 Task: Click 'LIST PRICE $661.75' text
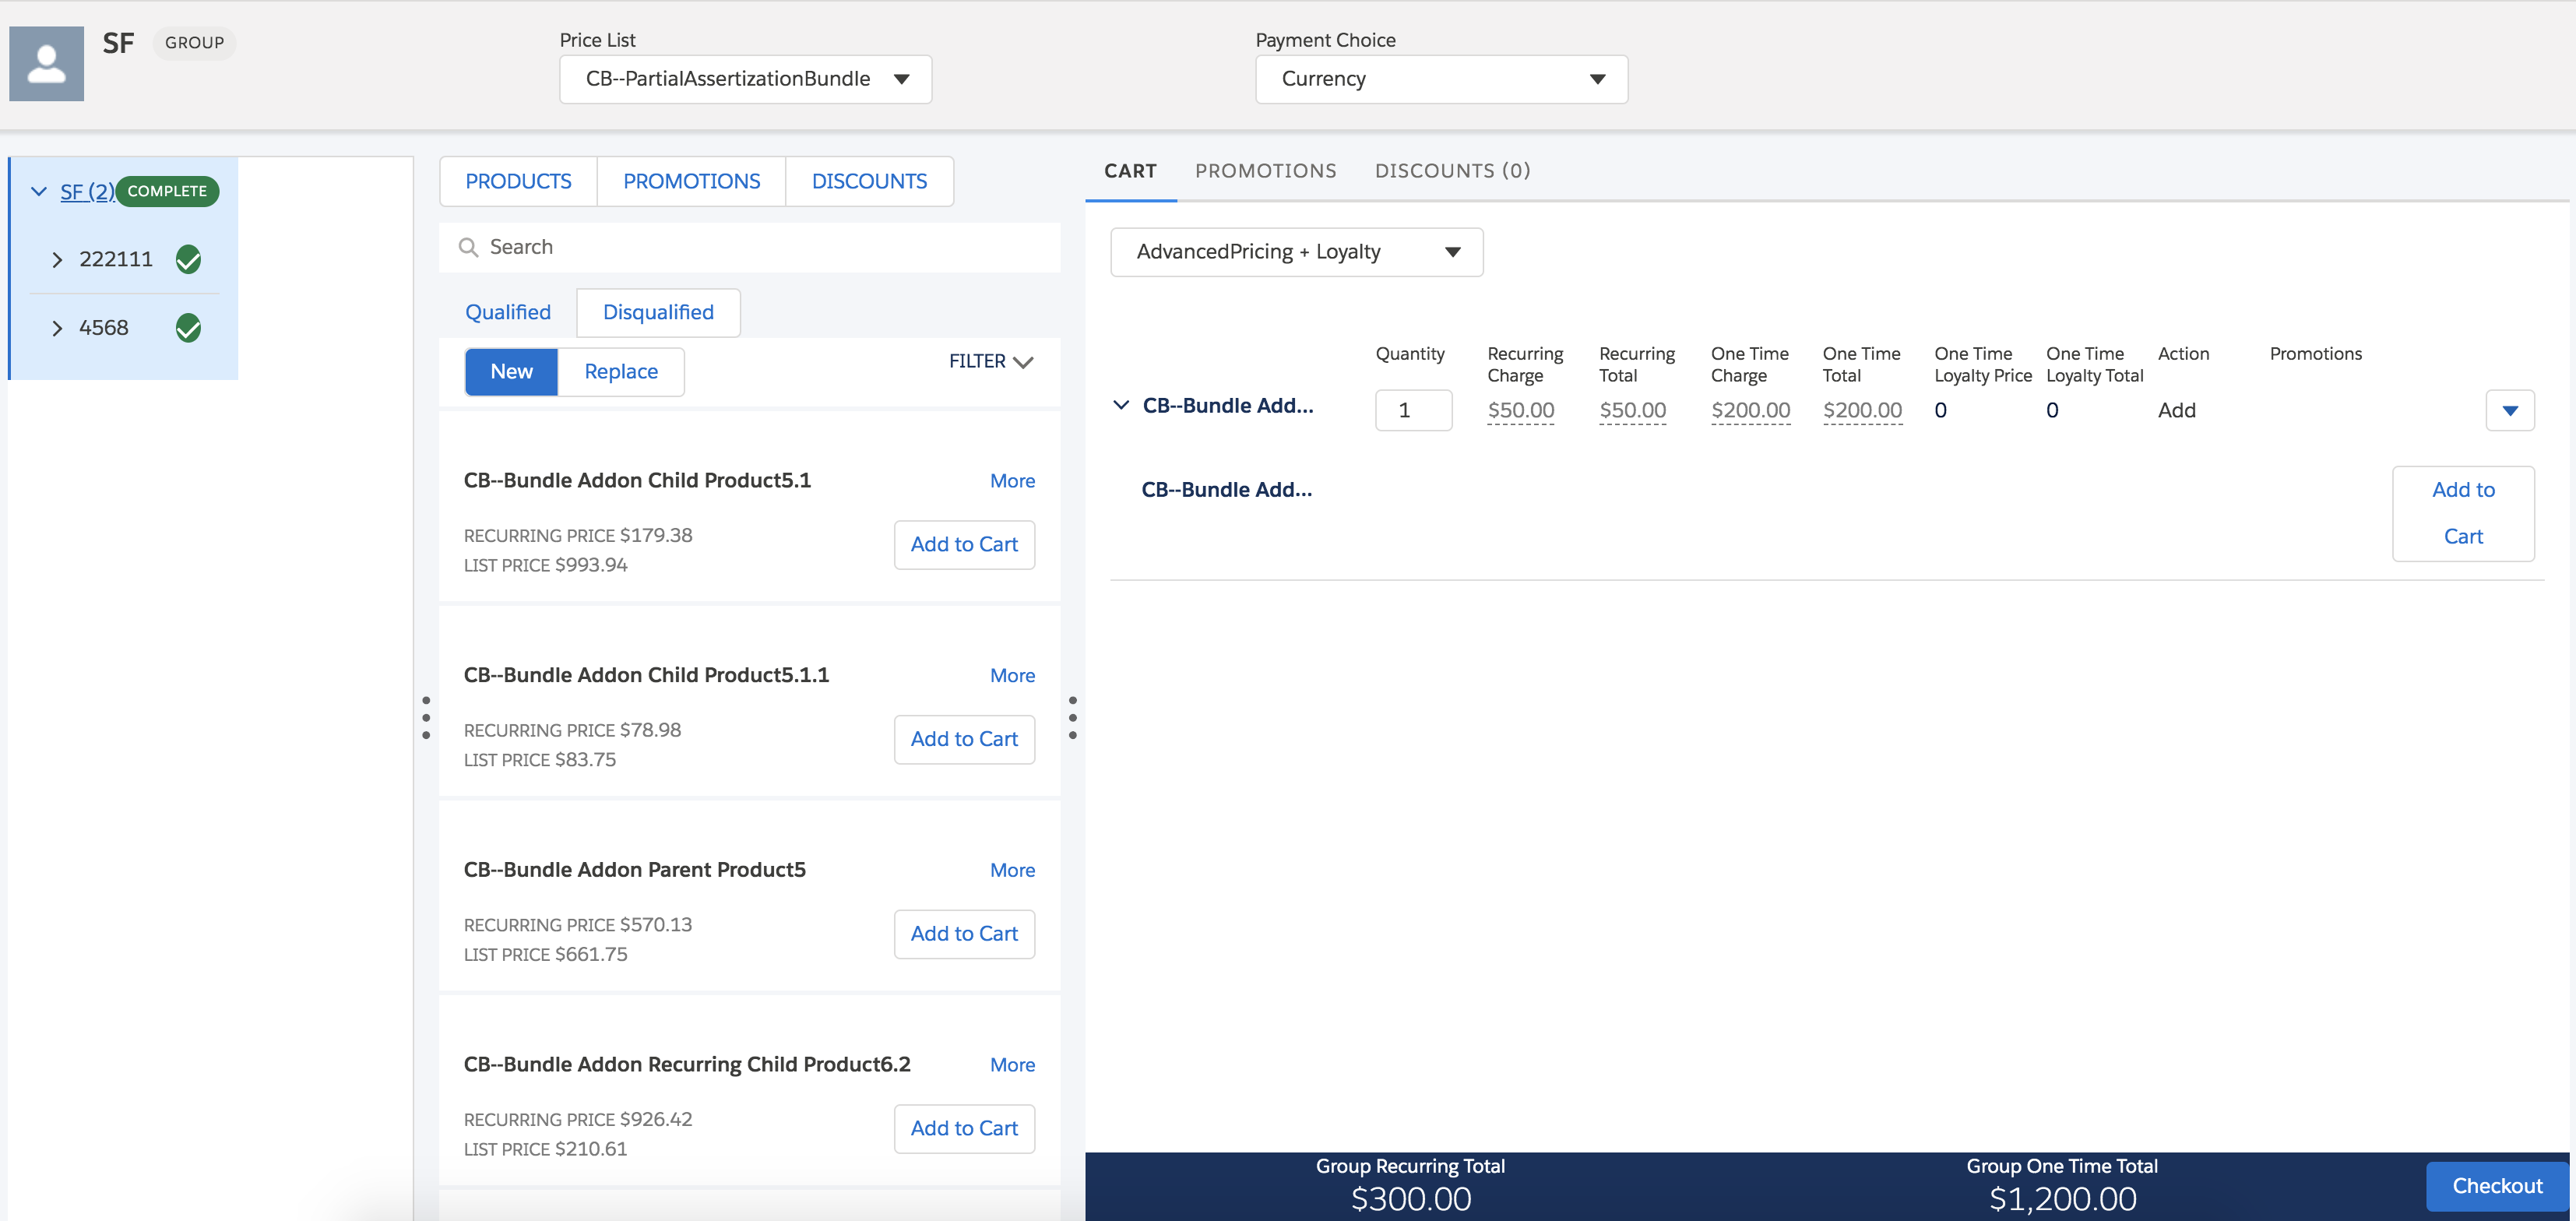(x=545, y=954)
